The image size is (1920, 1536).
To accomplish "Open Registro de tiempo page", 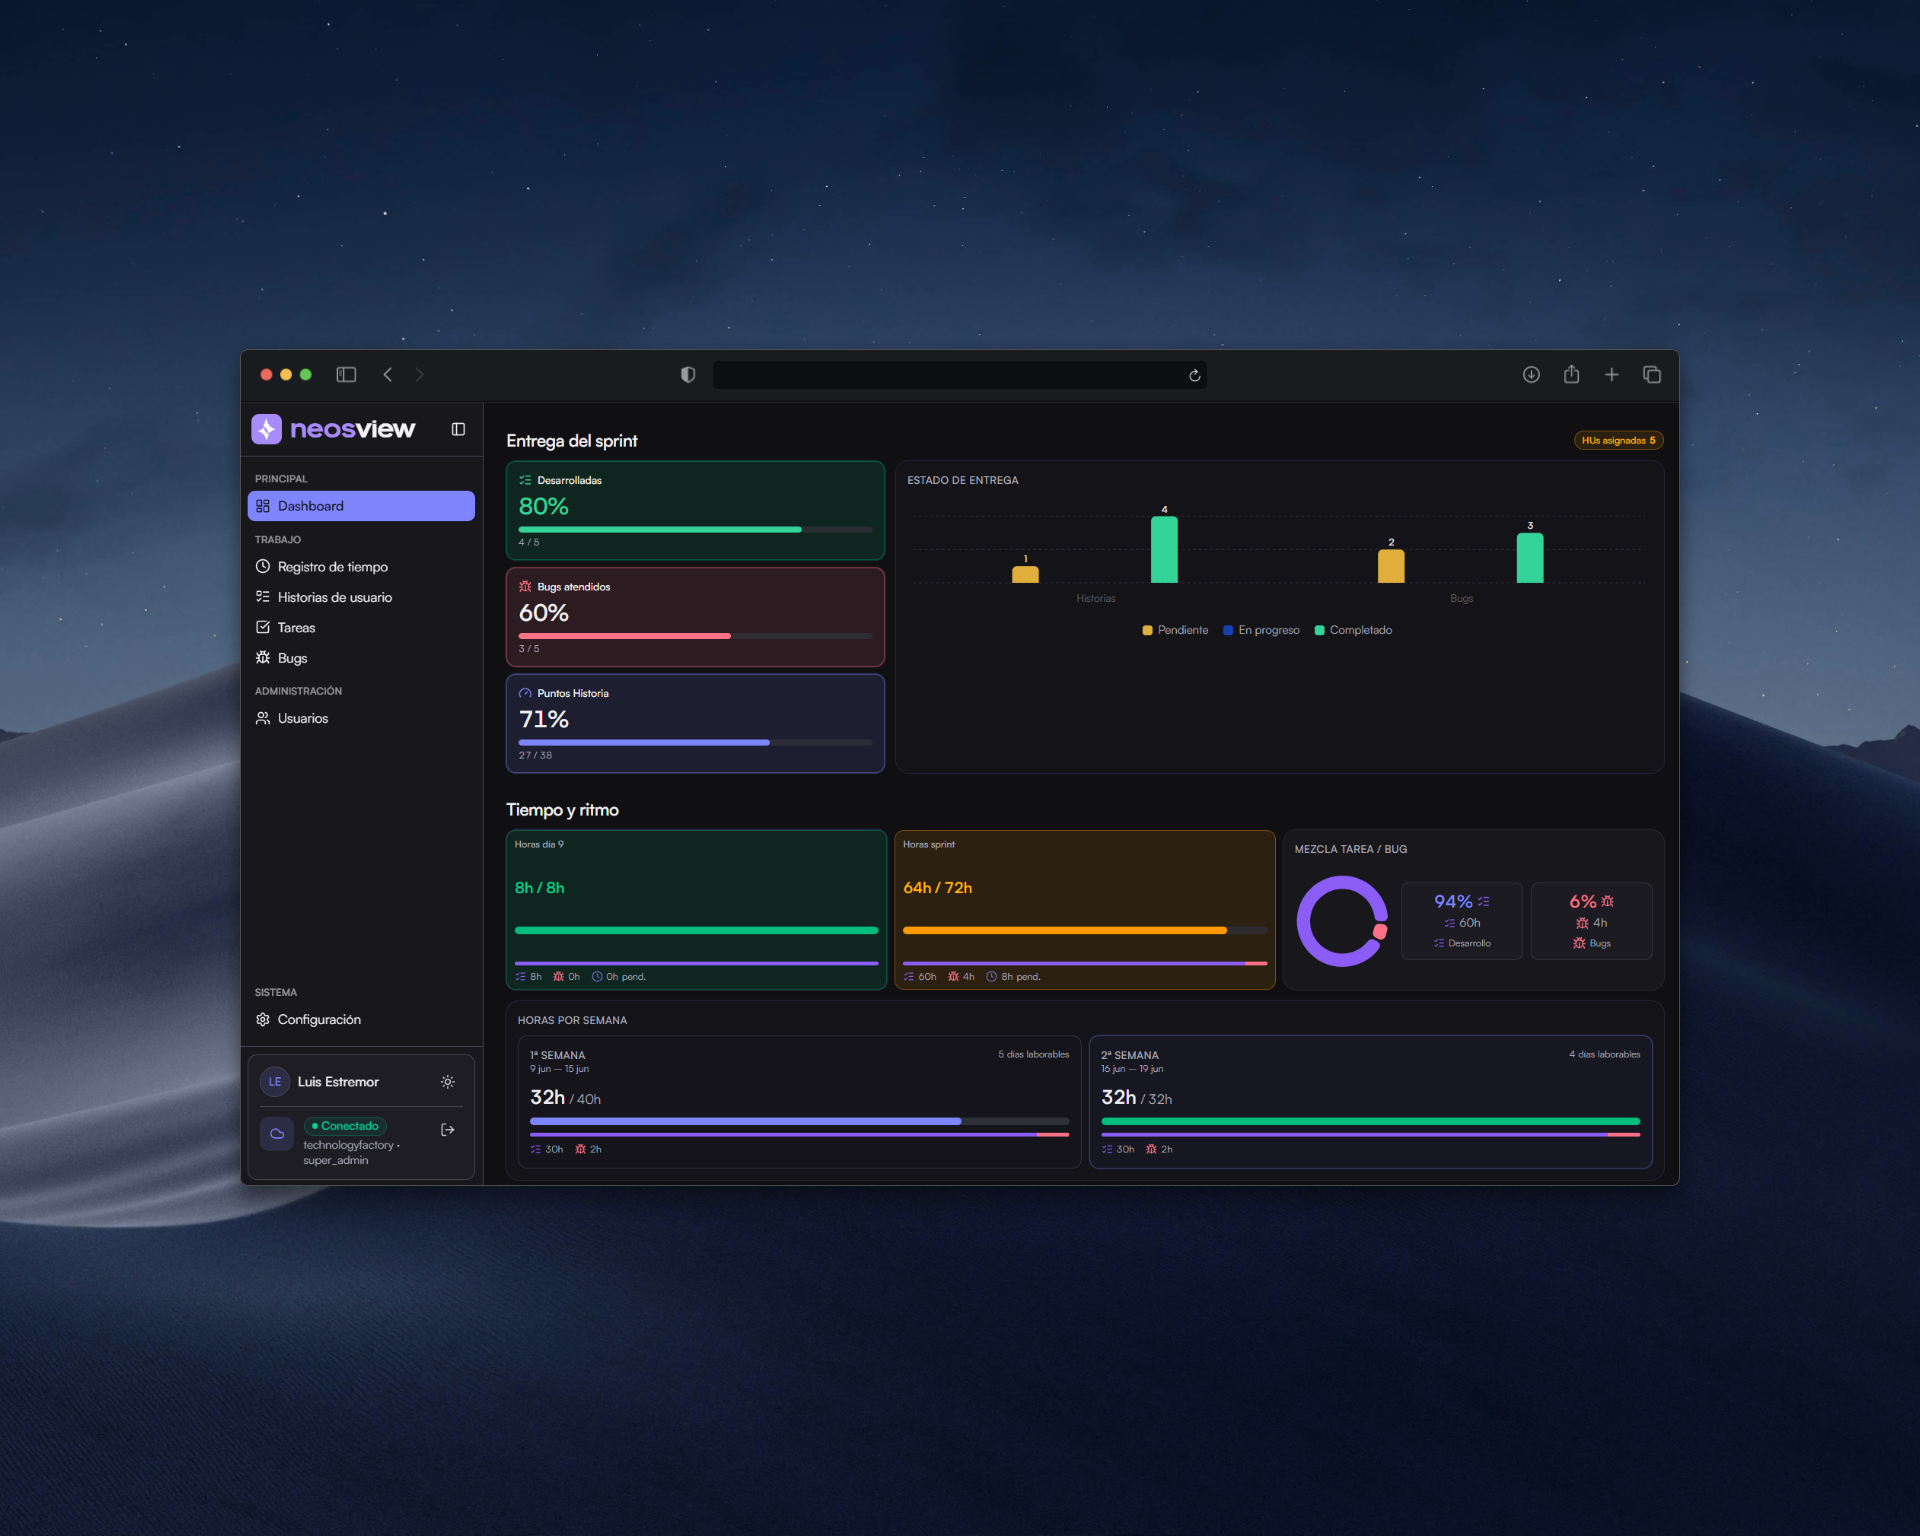I will (361, 567).
